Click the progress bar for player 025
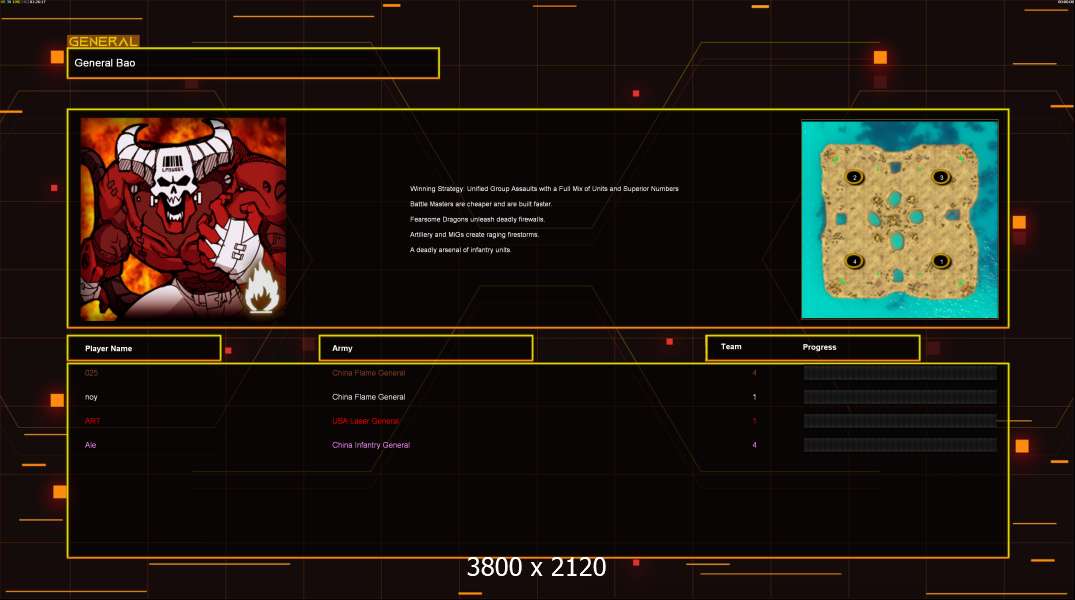This screenshot has width=1075, height=600. [x=900, y=373]
